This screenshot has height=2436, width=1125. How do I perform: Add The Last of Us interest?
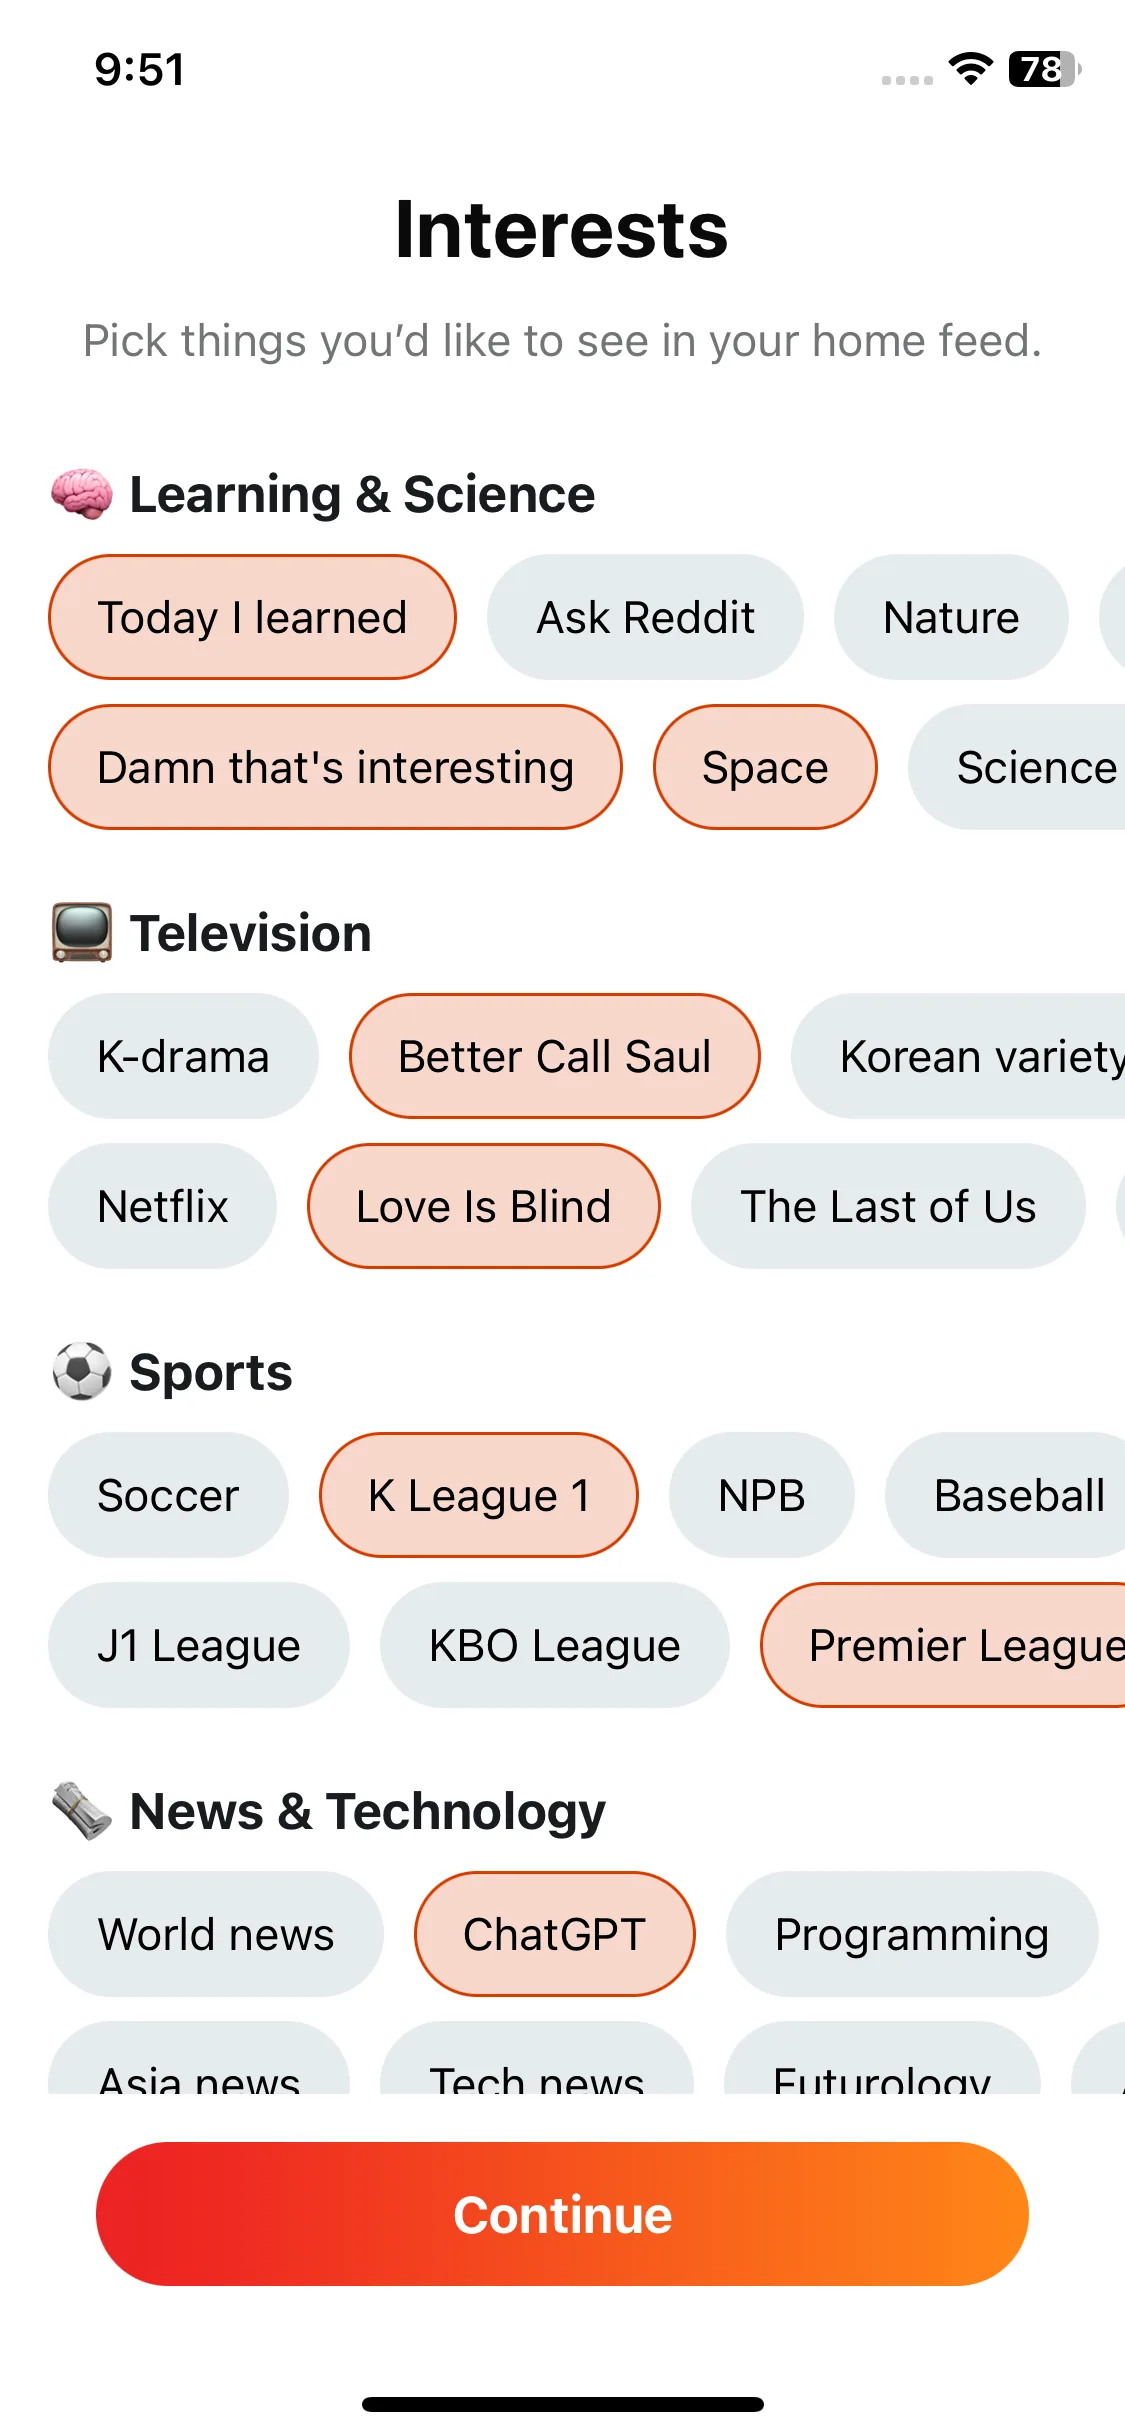click(888, 1206)
